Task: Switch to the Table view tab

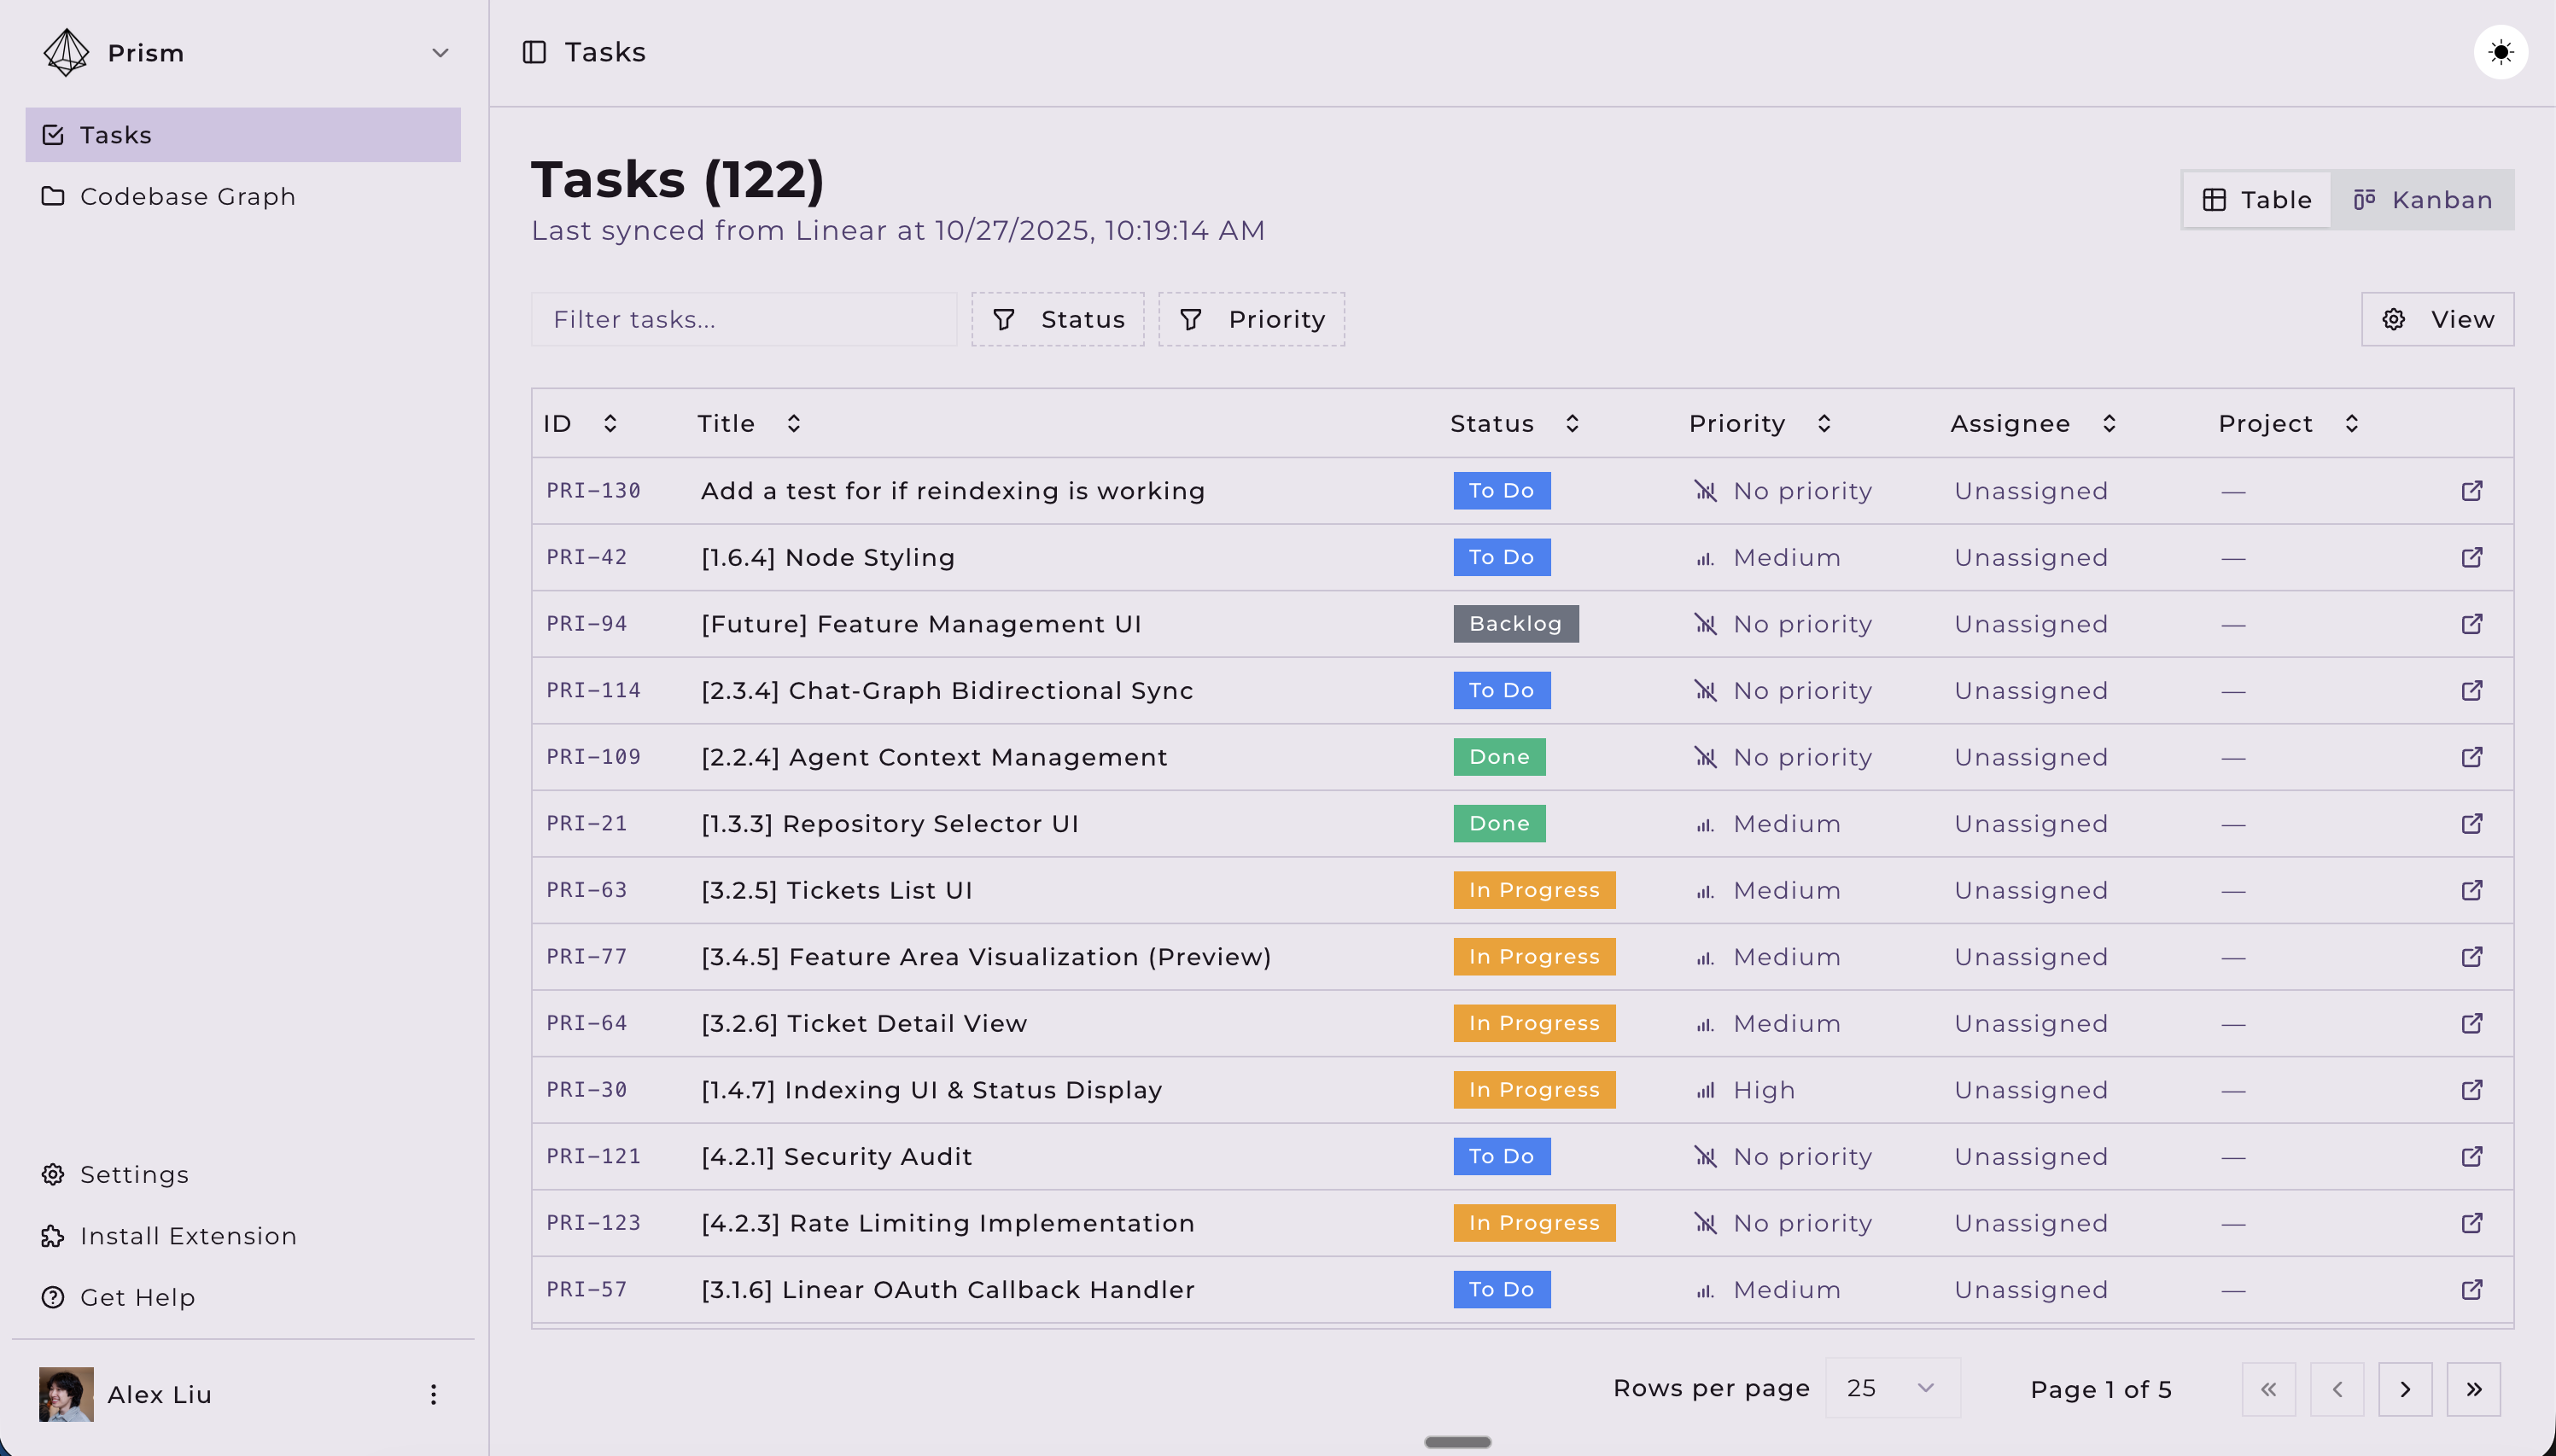Action: tap(2256, 199)
